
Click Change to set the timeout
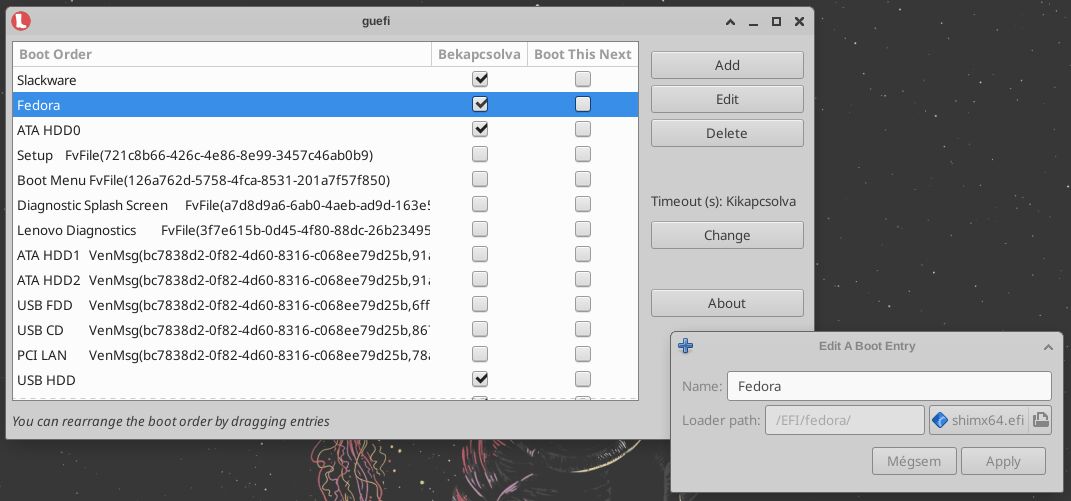tap(727, 235)
